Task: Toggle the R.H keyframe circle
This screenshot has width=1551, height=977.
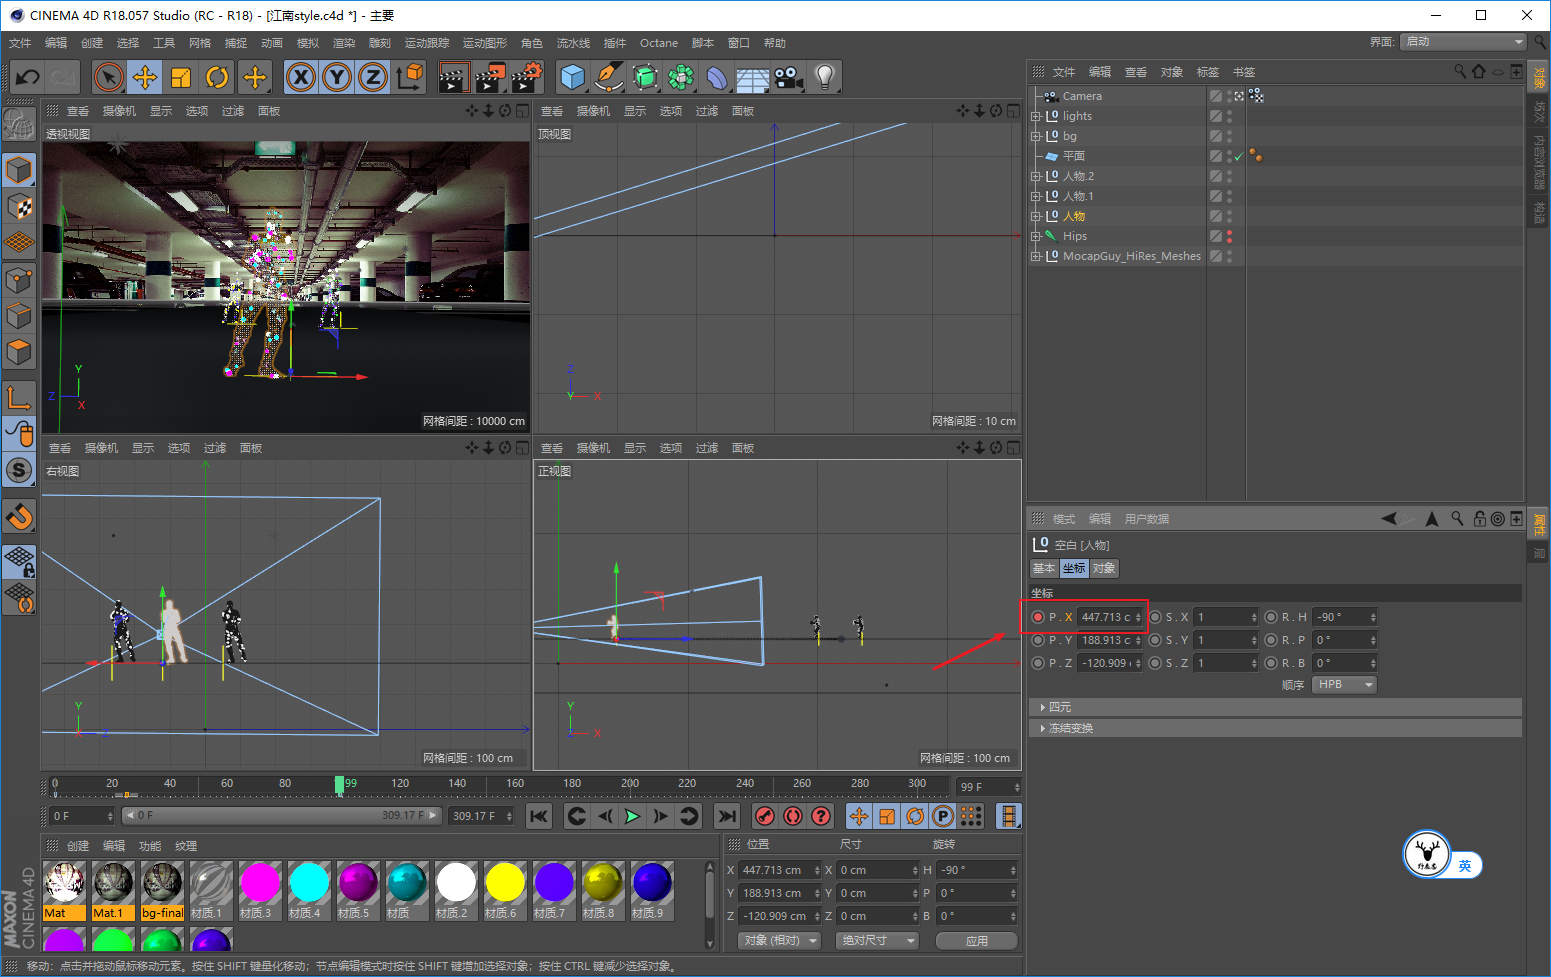Action: (1271, 617)
